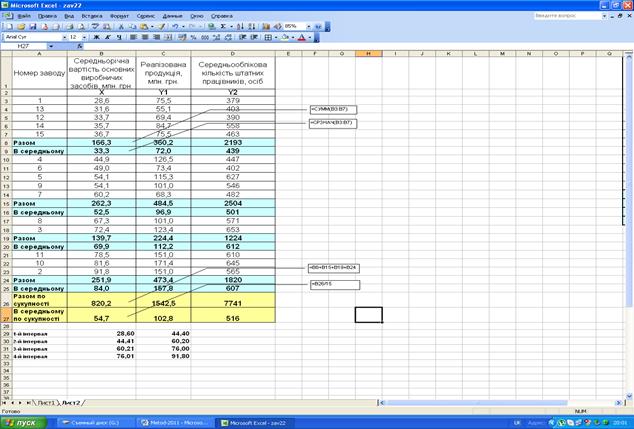634x429 pixels.
Task: Apply the Fill Color bucket button
Action: (x=285, y=37)
